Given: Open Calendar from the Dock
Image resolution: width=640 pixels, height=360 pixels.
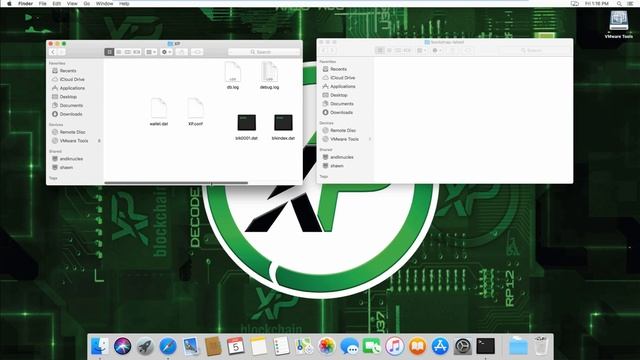Looking at the screenshot, I should point(236,346).
